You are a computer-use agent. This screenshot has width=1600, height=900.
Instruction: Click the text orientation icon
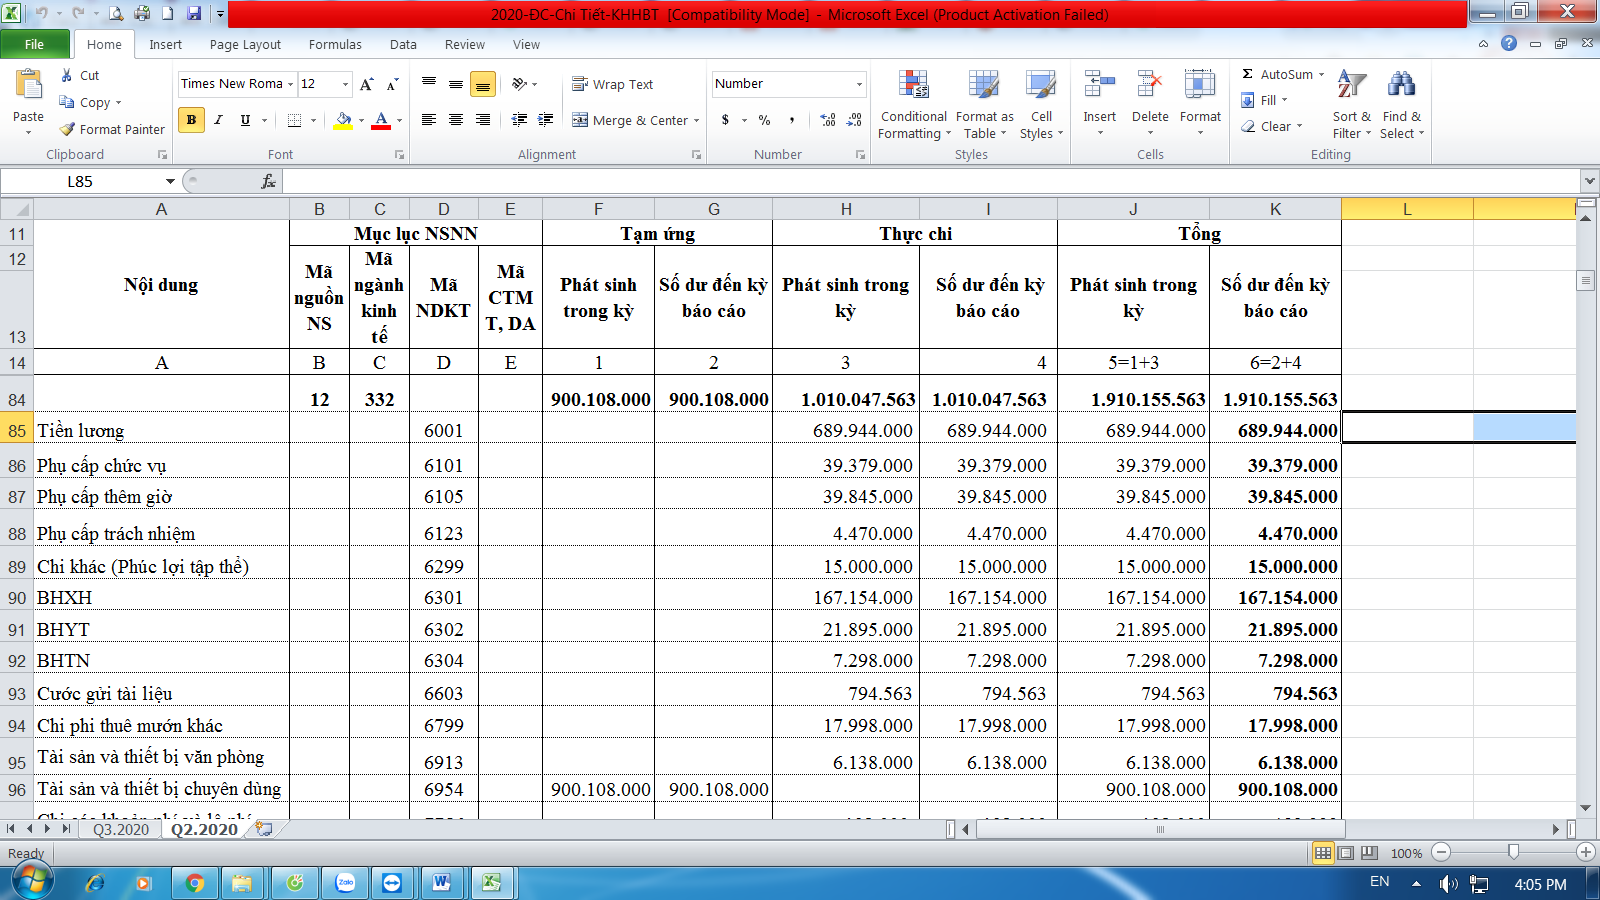coord(519,84)
